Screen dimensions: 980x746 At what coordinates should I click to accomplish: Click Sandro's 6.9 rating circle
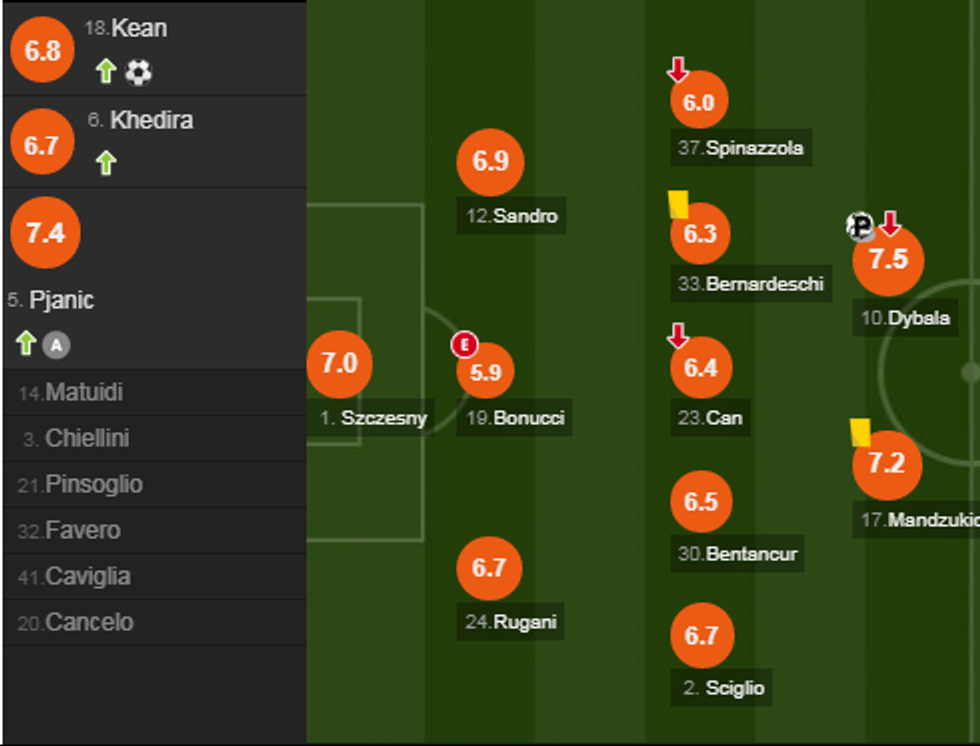click(x=490, y=162)
